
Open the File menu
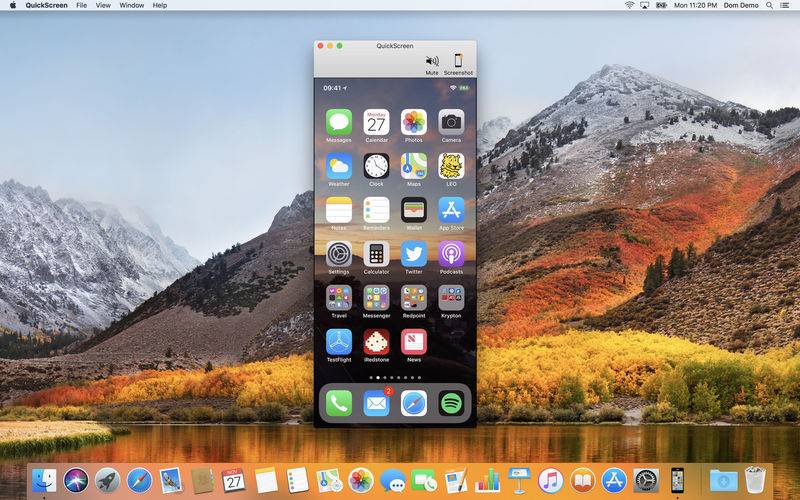[81, 5]
